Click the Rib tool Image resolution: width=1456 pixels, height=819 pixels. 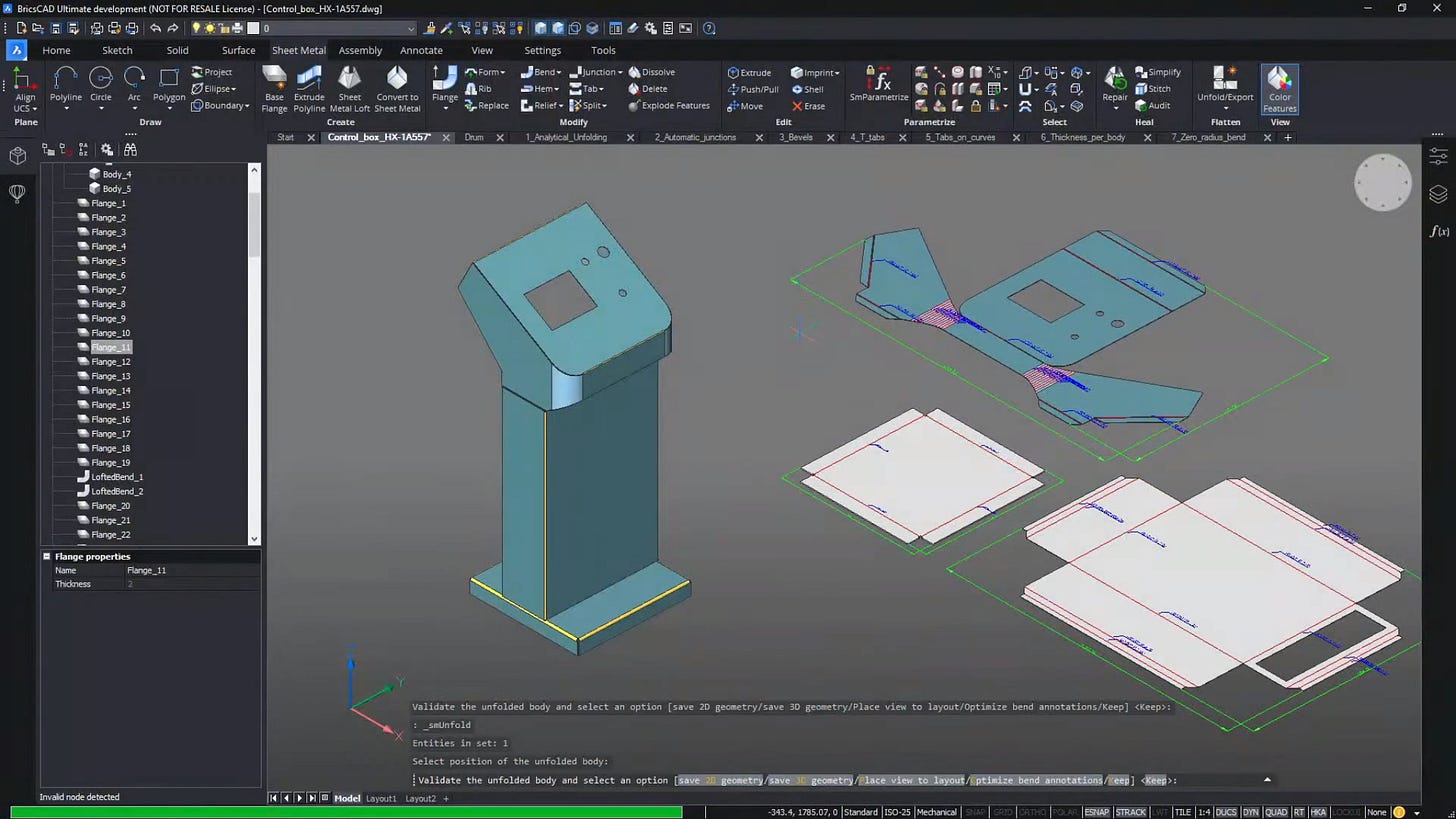click(x=478, y=89)
